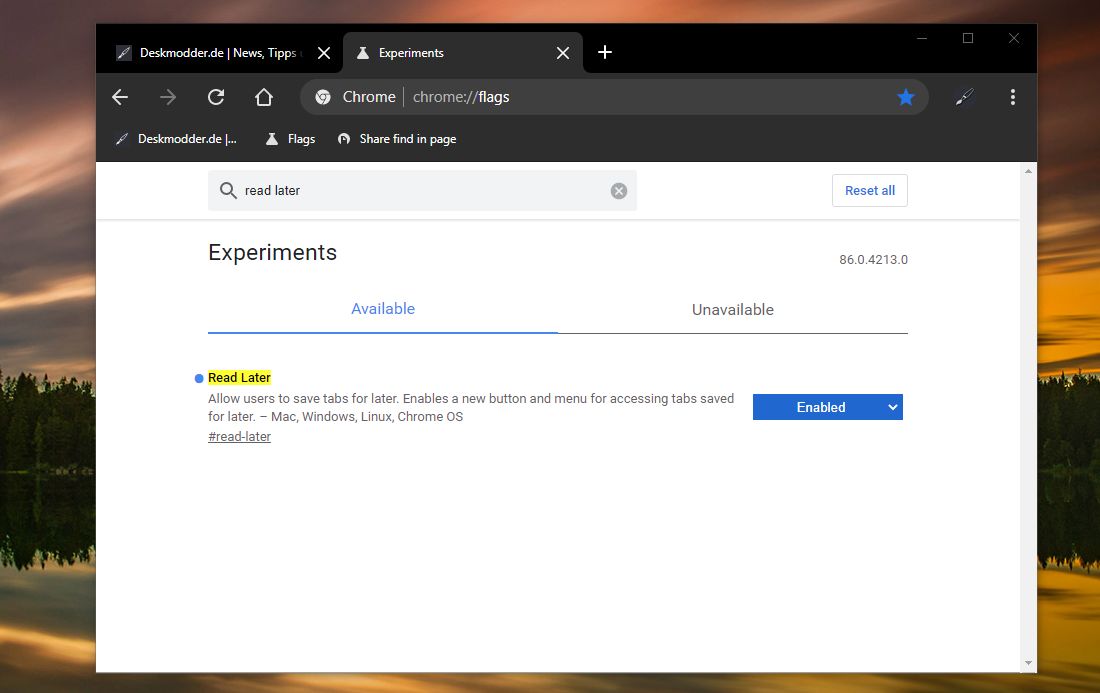The height and width of the screenshot is (693, 1100).
Task: Reload the chrome://flags page
Action: [x=216, y=97]
